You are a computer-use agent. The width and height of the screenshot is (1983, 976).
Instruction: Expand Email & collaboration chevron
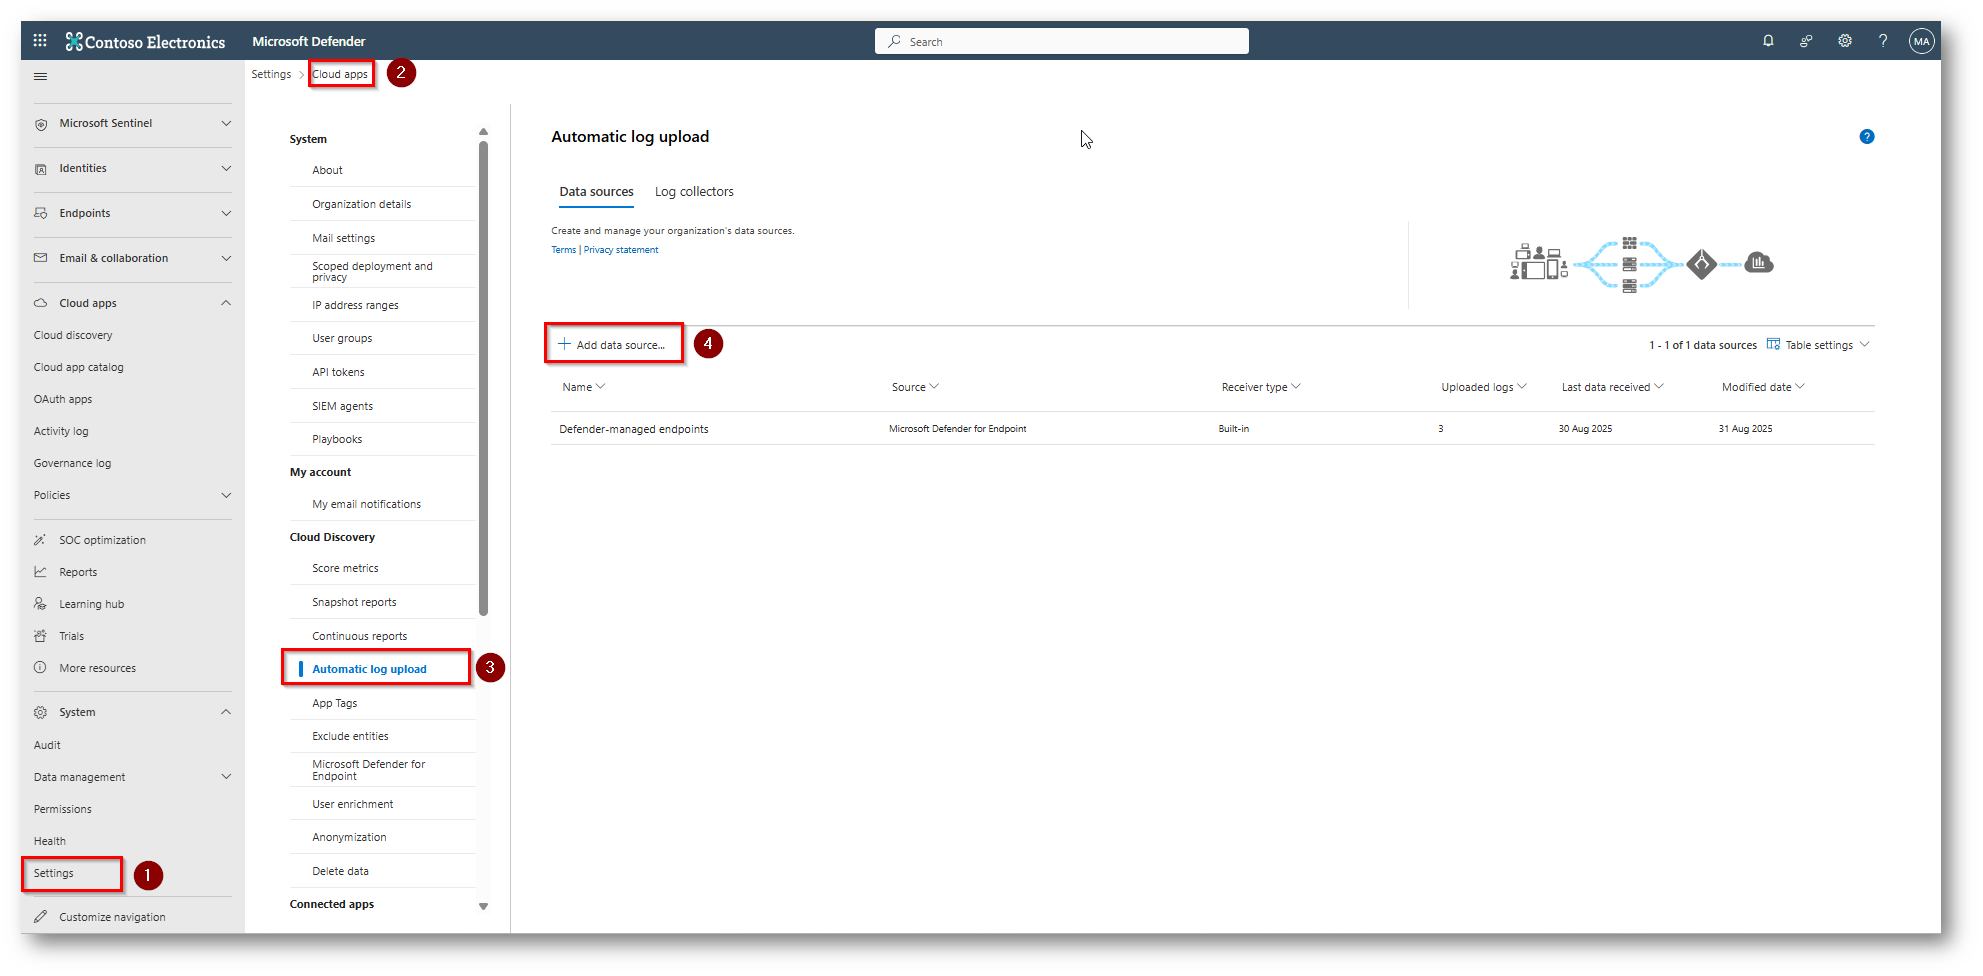(226, 258)
